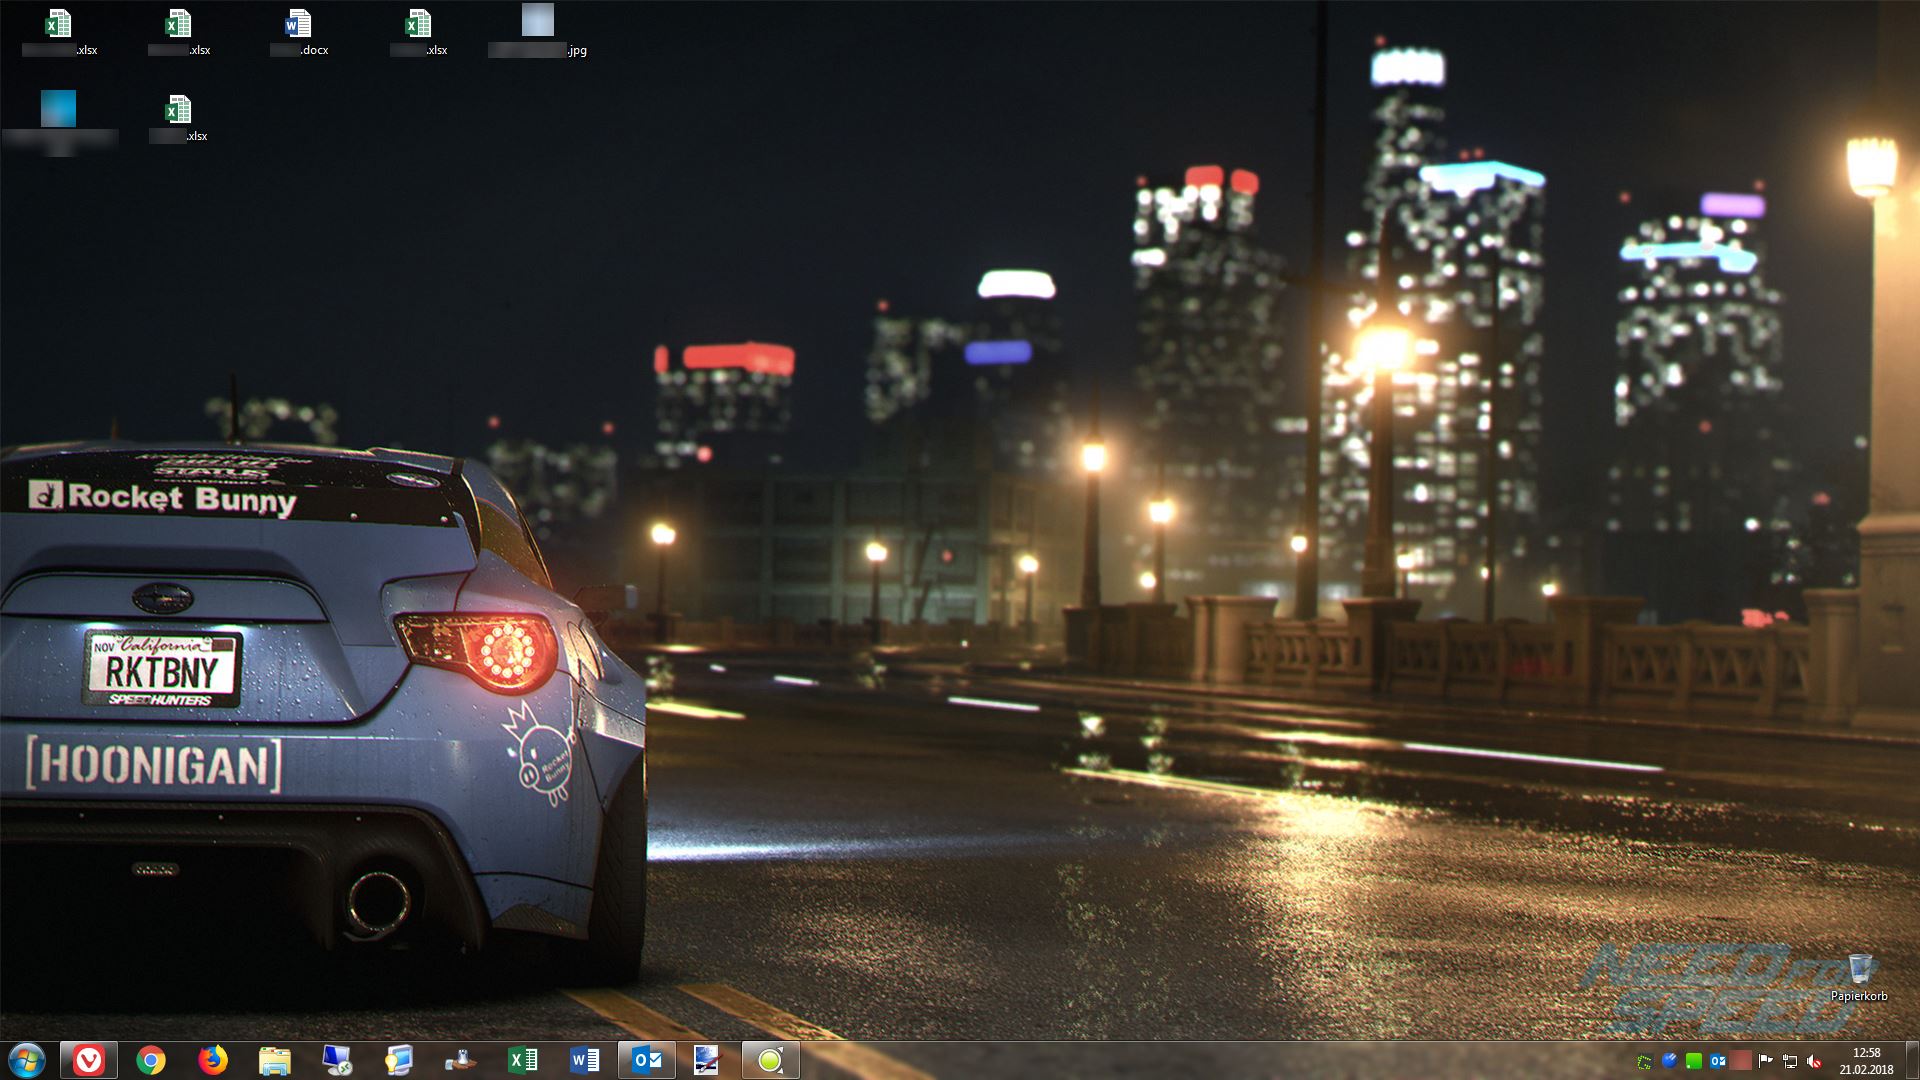Viewport: 1920px width, 1080px height.
Task: Select the .docx Word file on desktop
Action: tap(299, 32)
